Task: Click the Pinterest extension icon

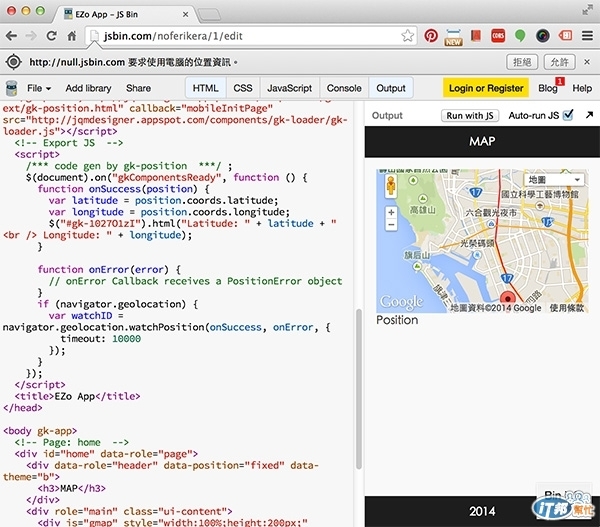Action: click(431, 36)
